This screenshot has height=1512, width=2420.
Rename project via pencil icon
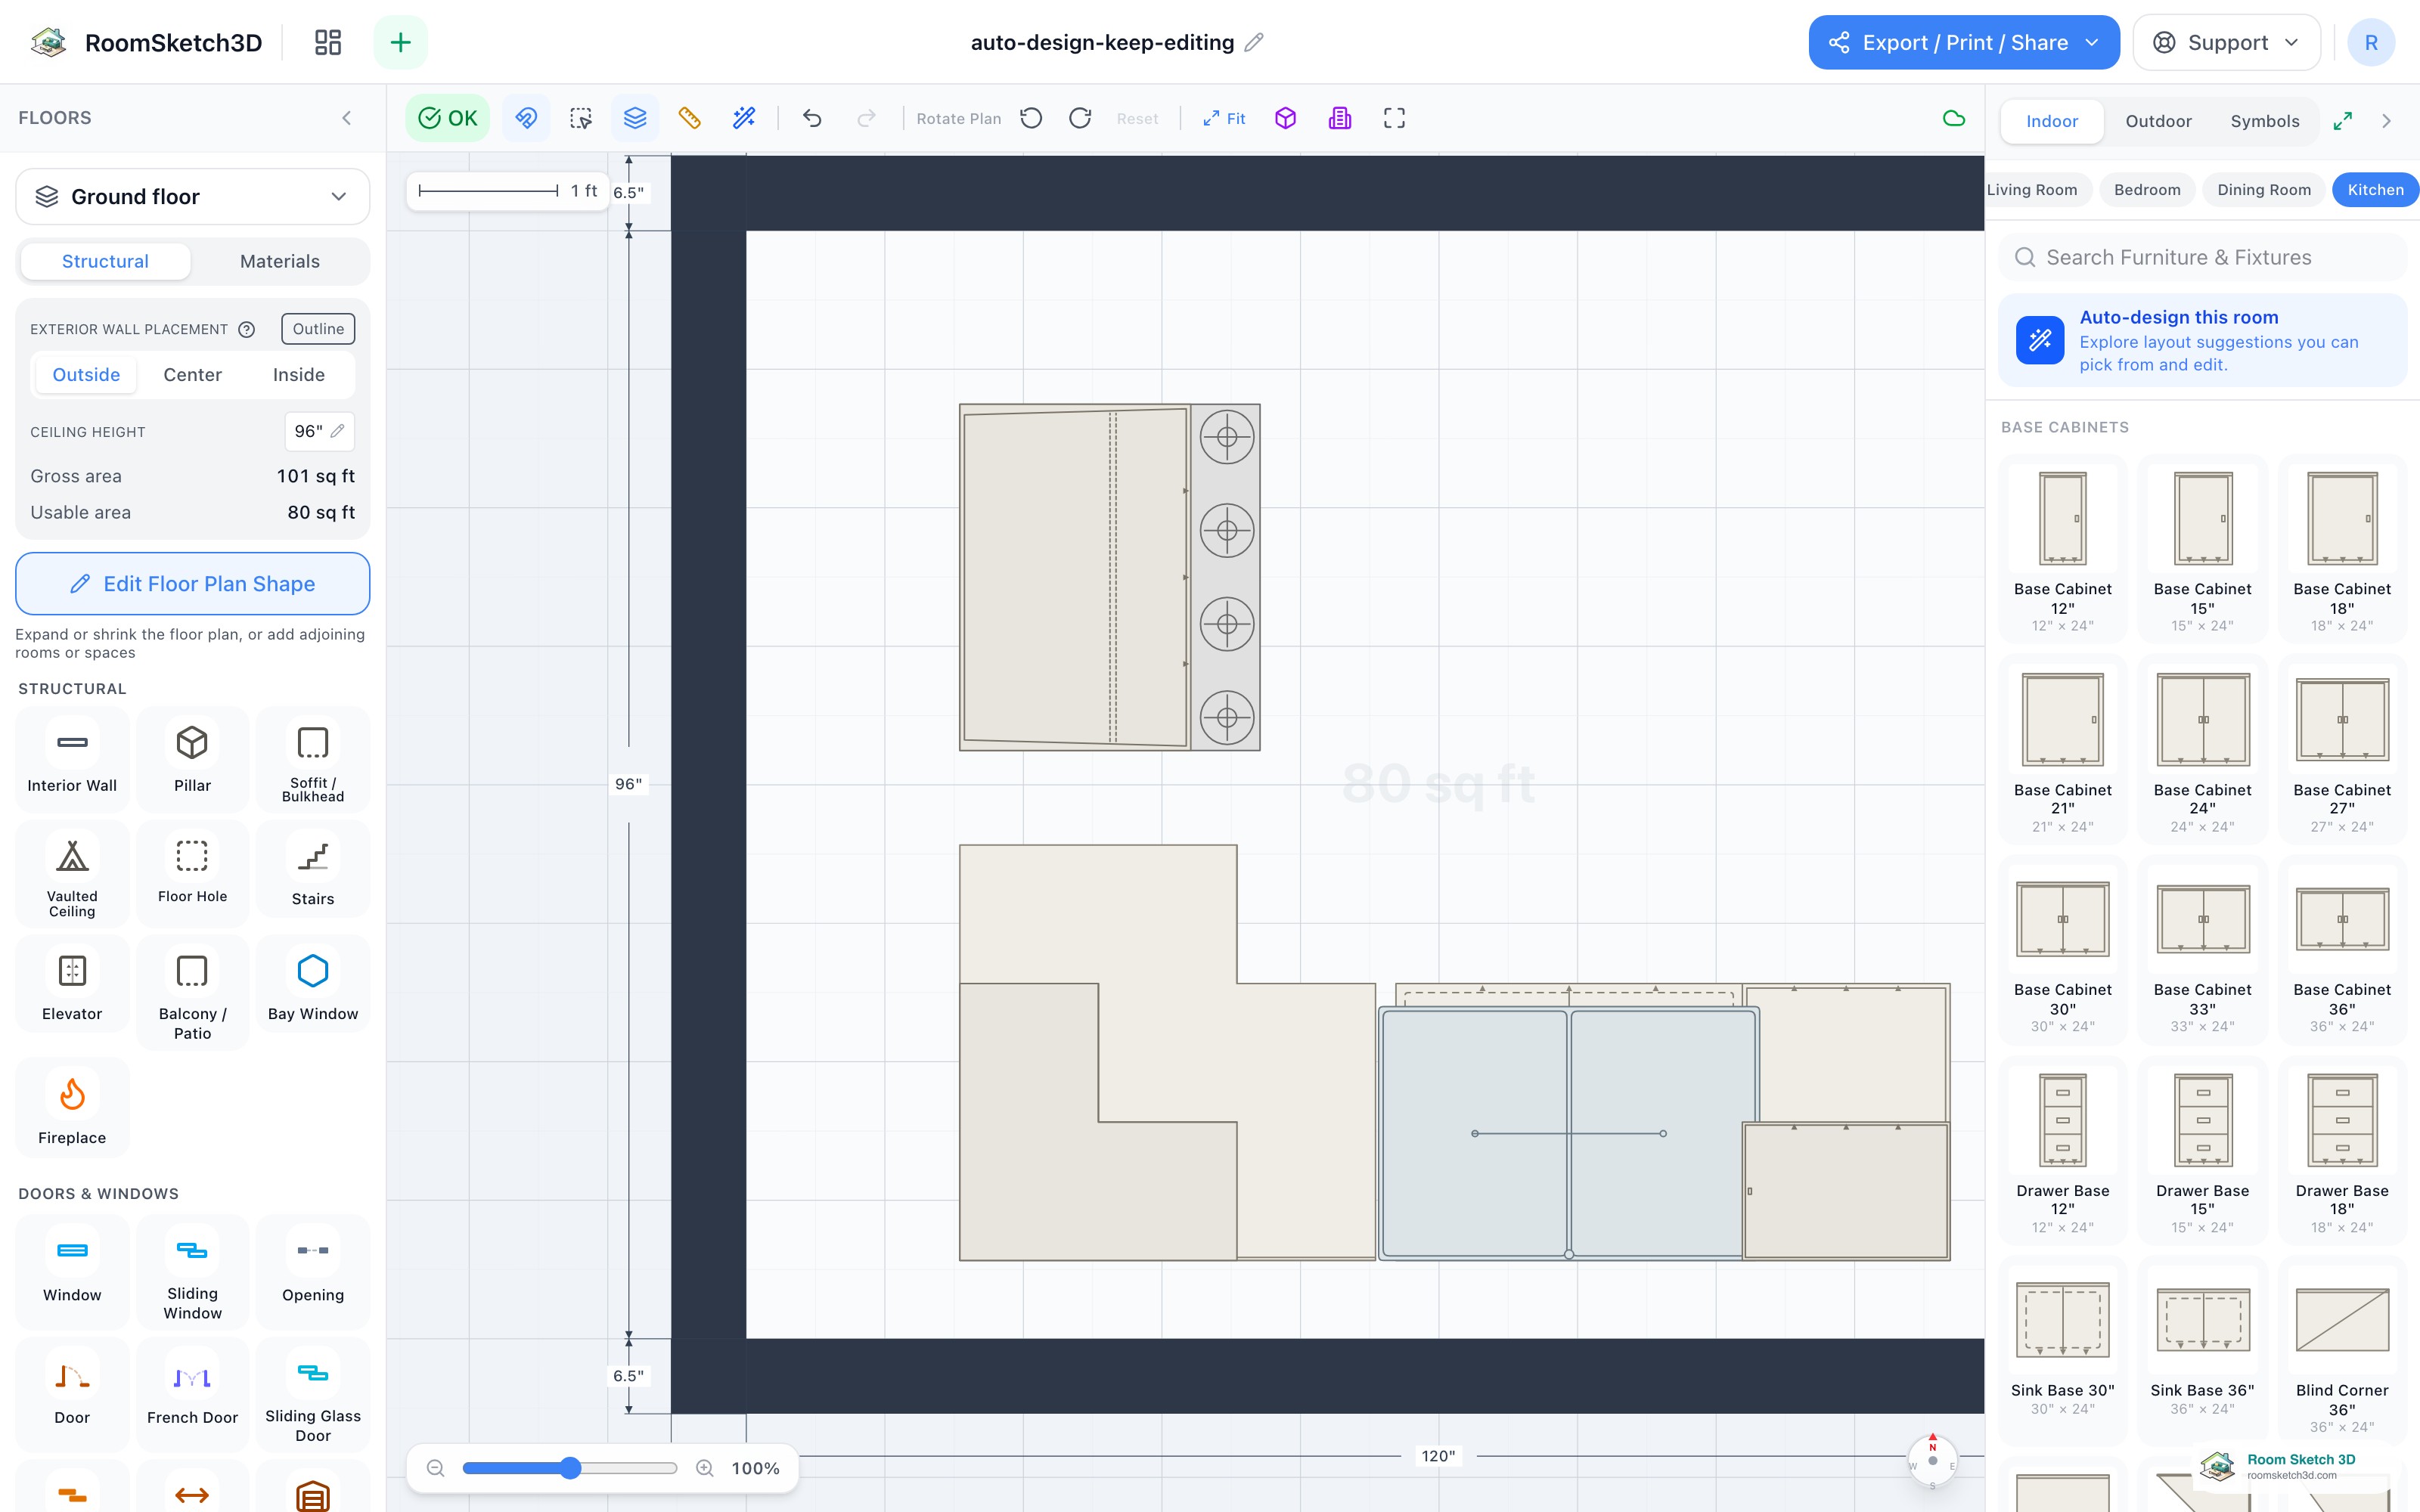[x=1254, y=42]
